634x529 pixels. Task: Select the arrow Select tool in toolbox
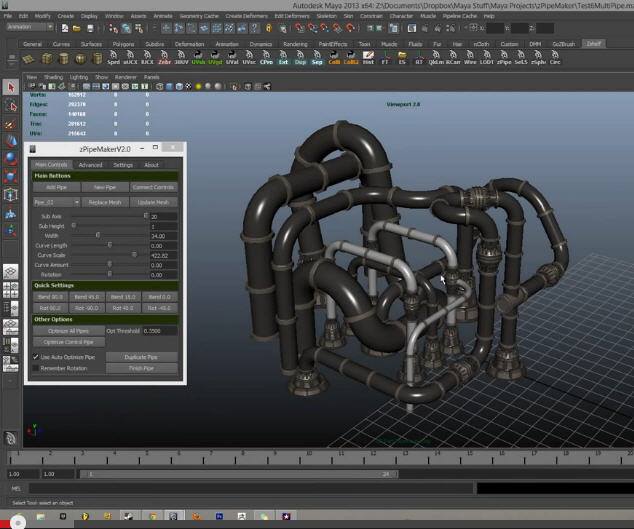click(x=11, y=87)
